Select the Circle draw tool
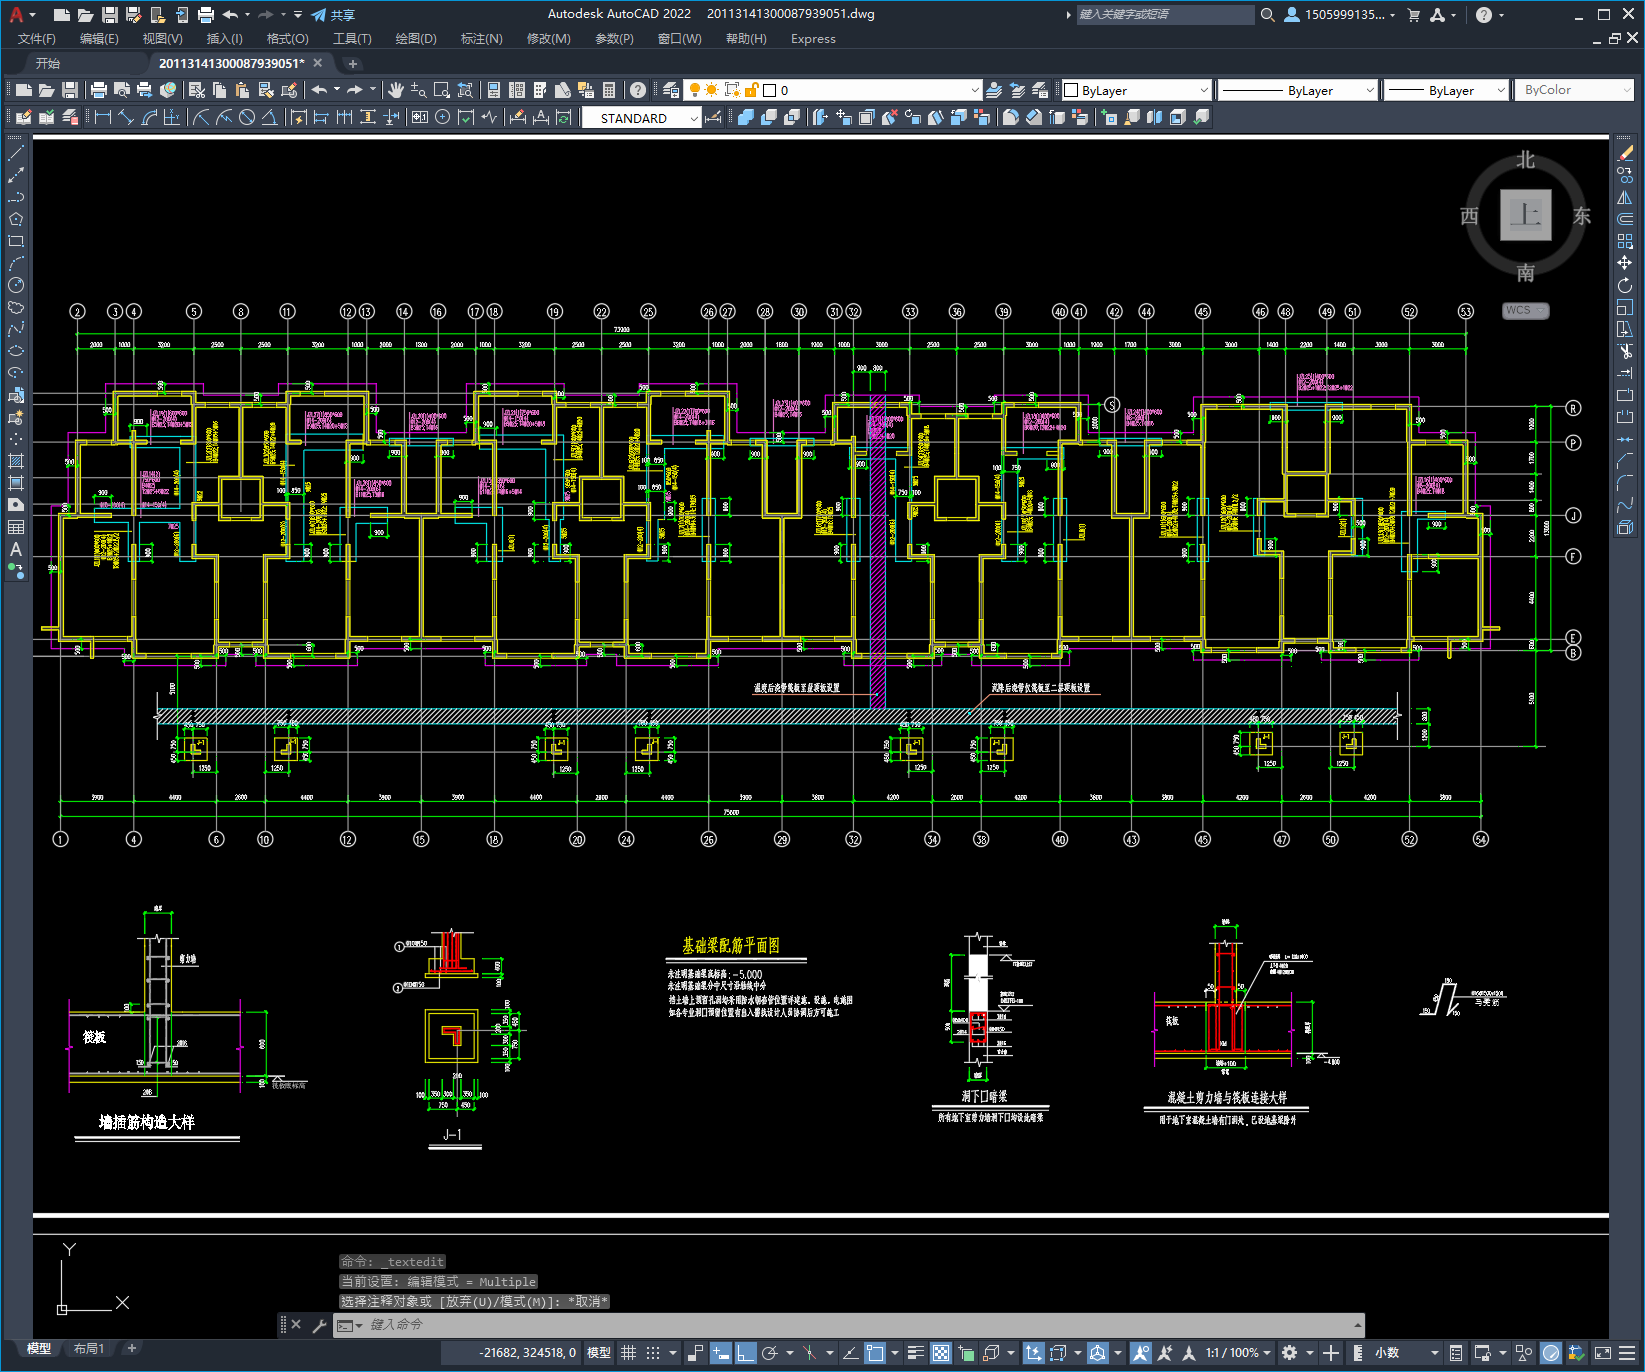The image size is (1645, 1372). tap(16, 285)
